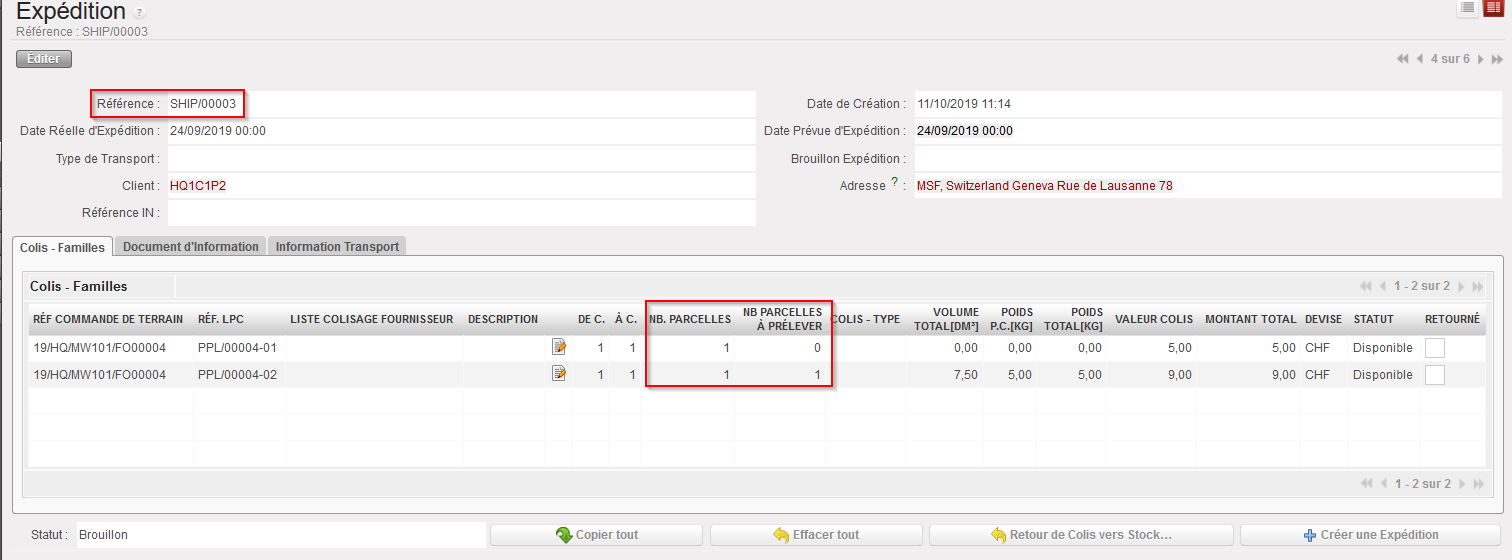Click the Editer button
This screenshot has height=560, width=1512.
[44, 59]
